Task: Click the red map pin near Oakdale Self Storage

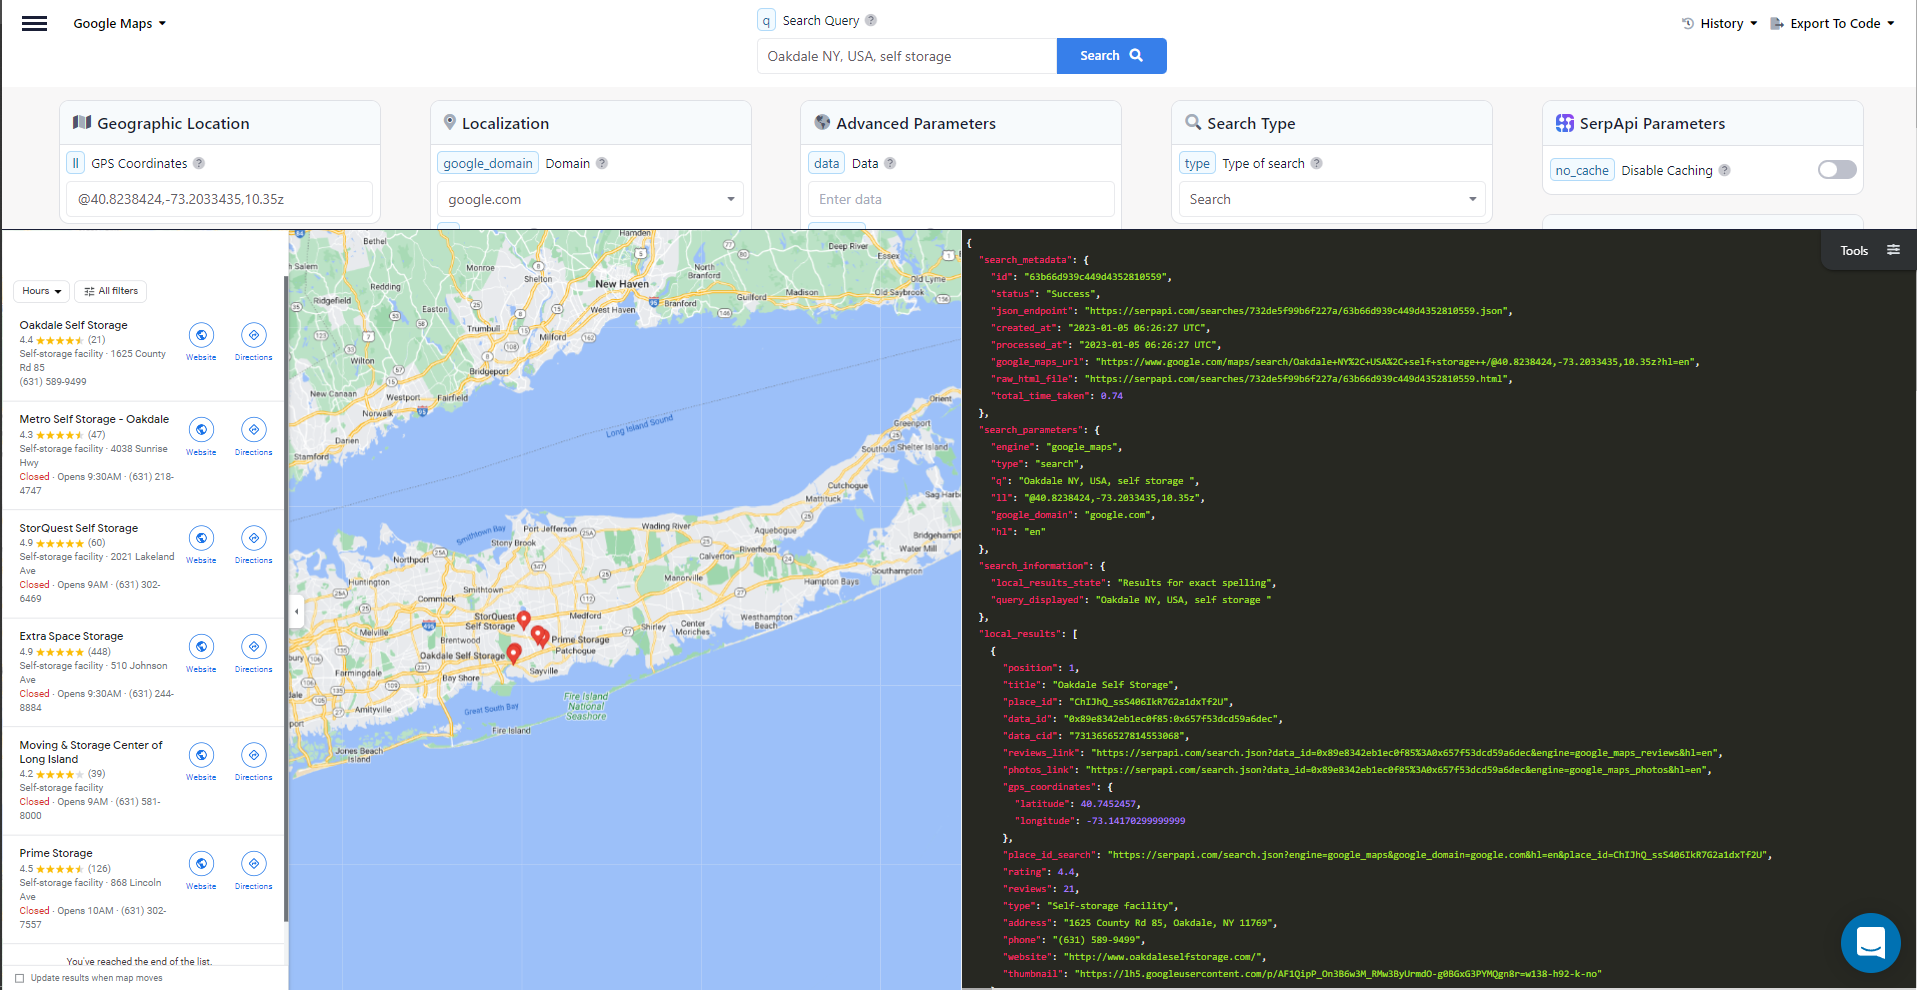Action: click(x=514, y=652)
